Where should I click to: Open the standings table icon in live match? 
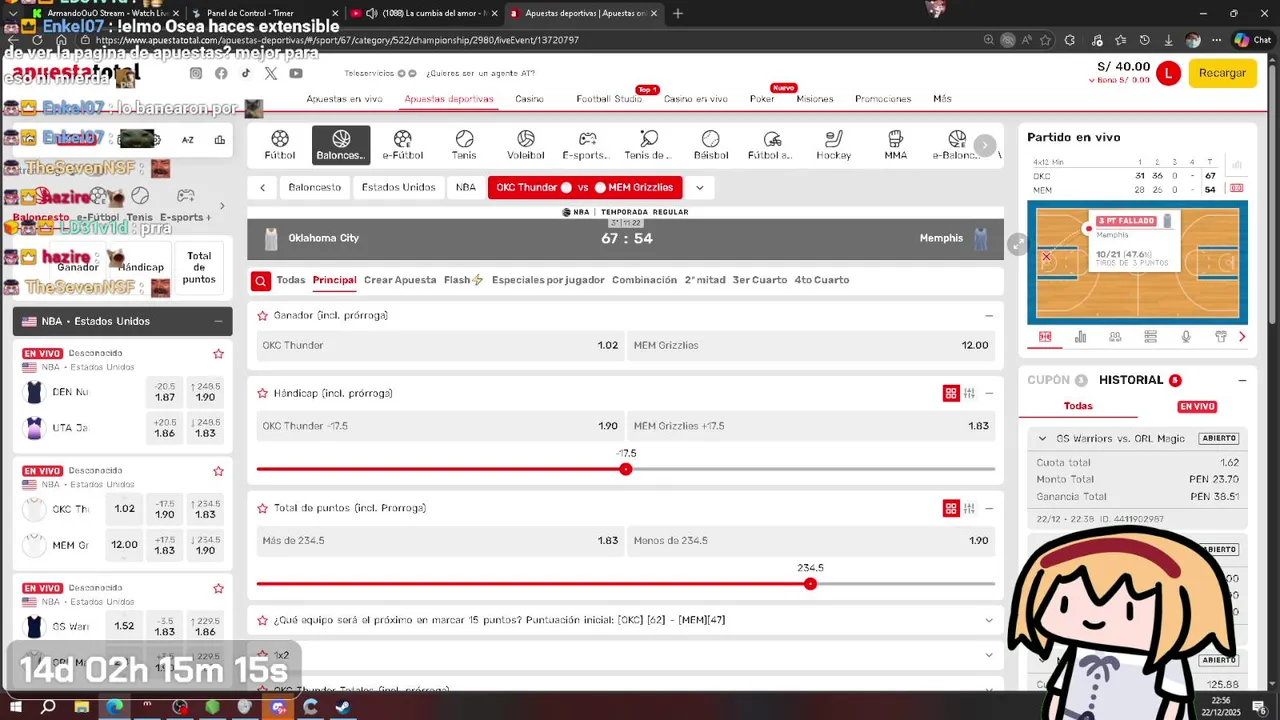[1150, 337]
